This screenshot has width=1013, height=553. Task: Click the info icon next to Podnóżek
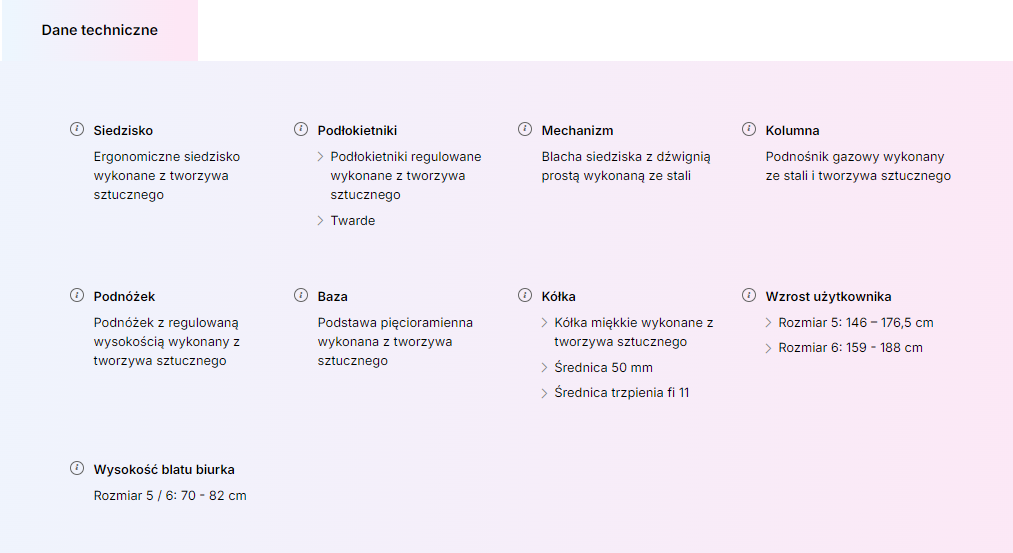tap(77, 295)
